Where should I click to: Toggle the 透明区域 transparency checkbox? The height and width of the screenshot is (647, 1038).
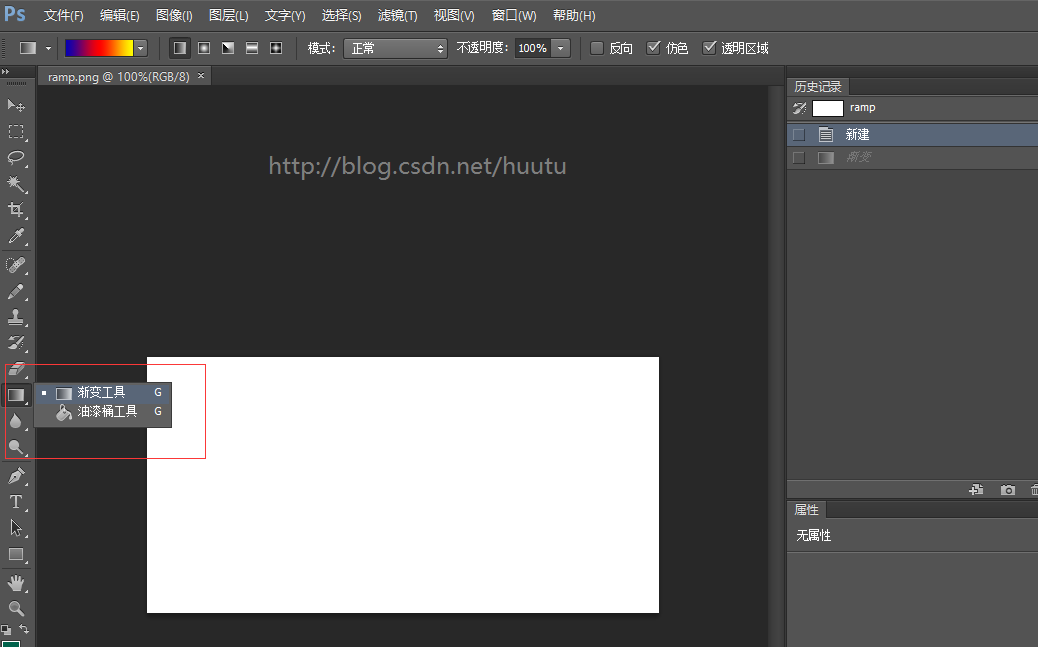coord(709,48)
